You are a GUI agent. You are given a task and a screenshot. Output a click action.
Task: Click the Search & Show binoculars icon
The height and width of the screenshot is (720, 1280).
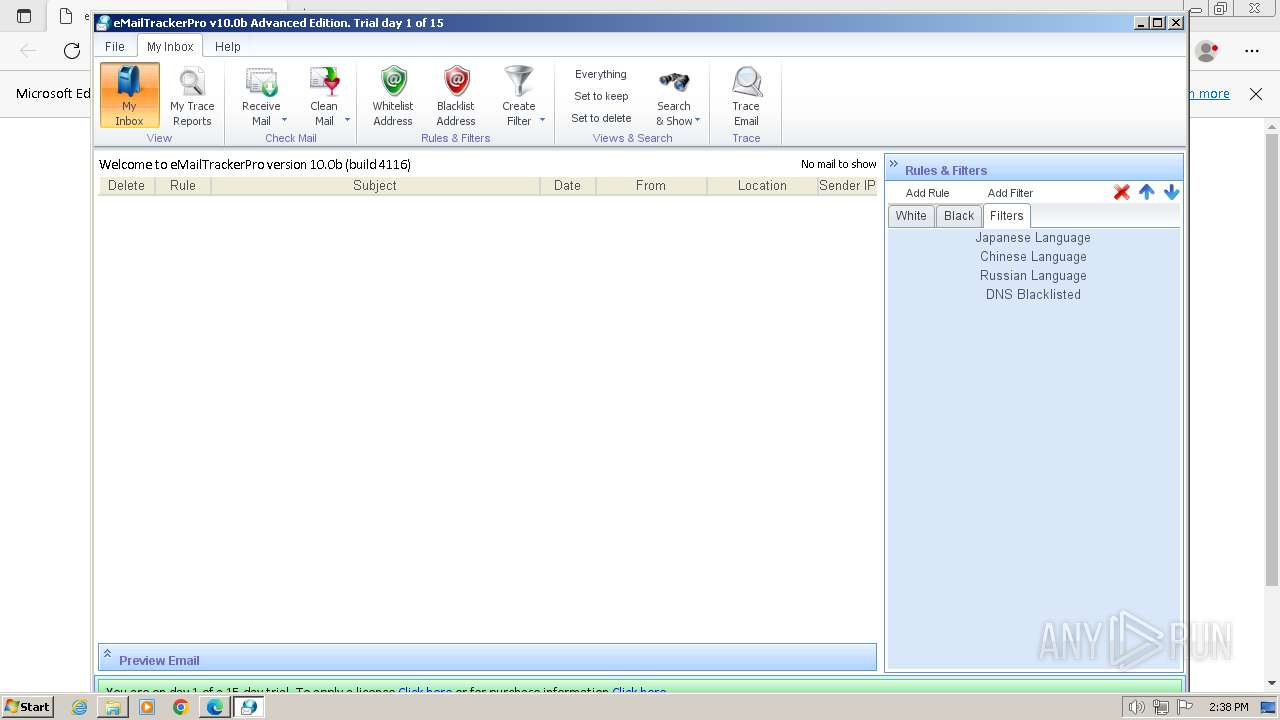pos(674,82)
